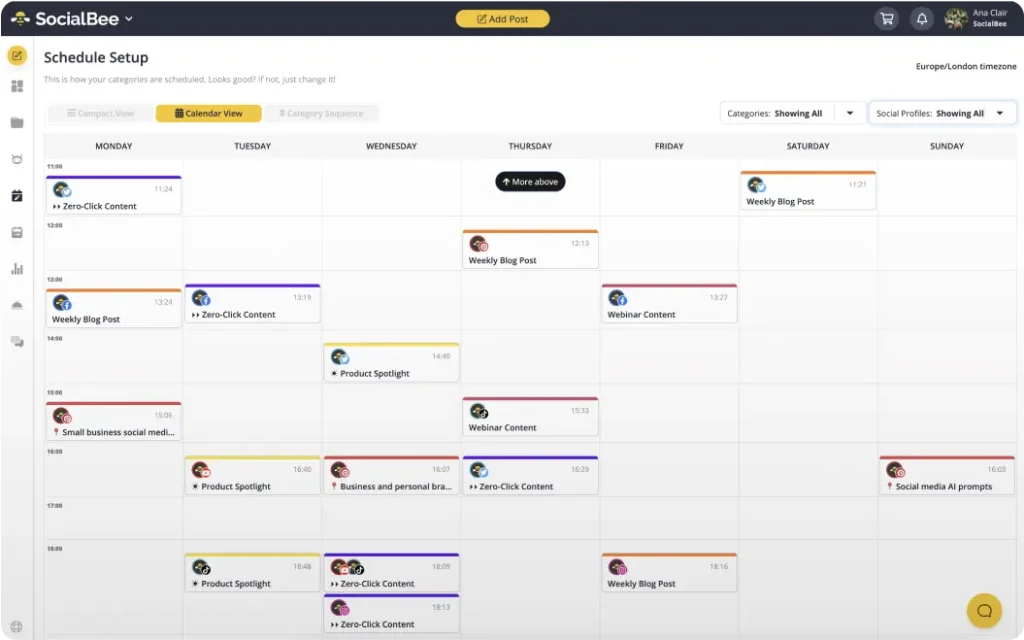
Task: Select the Thursday column header
Action: (530, 146)
